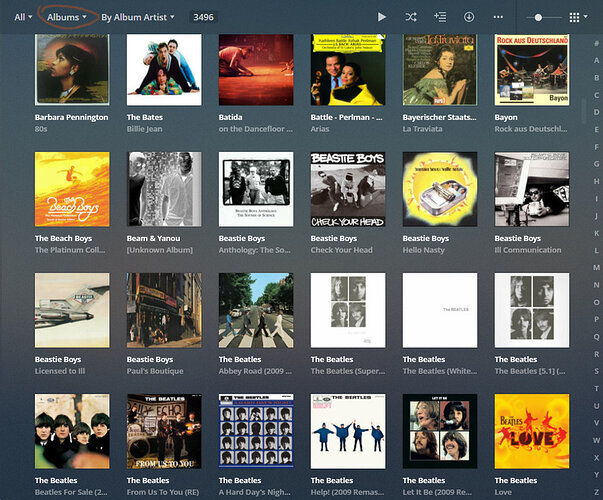Open the grid view mode selector
This screenshot has height=500, width=603.
[578, 17]
